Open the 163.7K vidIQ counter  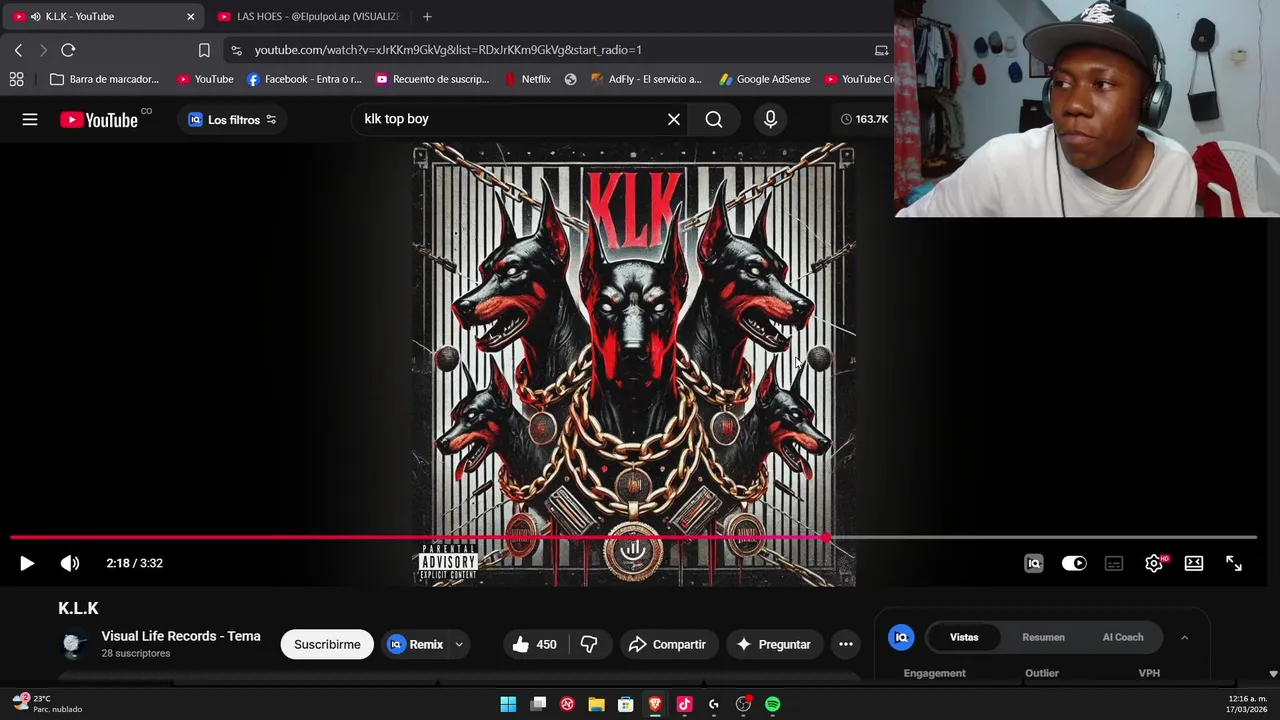point(864,119)
